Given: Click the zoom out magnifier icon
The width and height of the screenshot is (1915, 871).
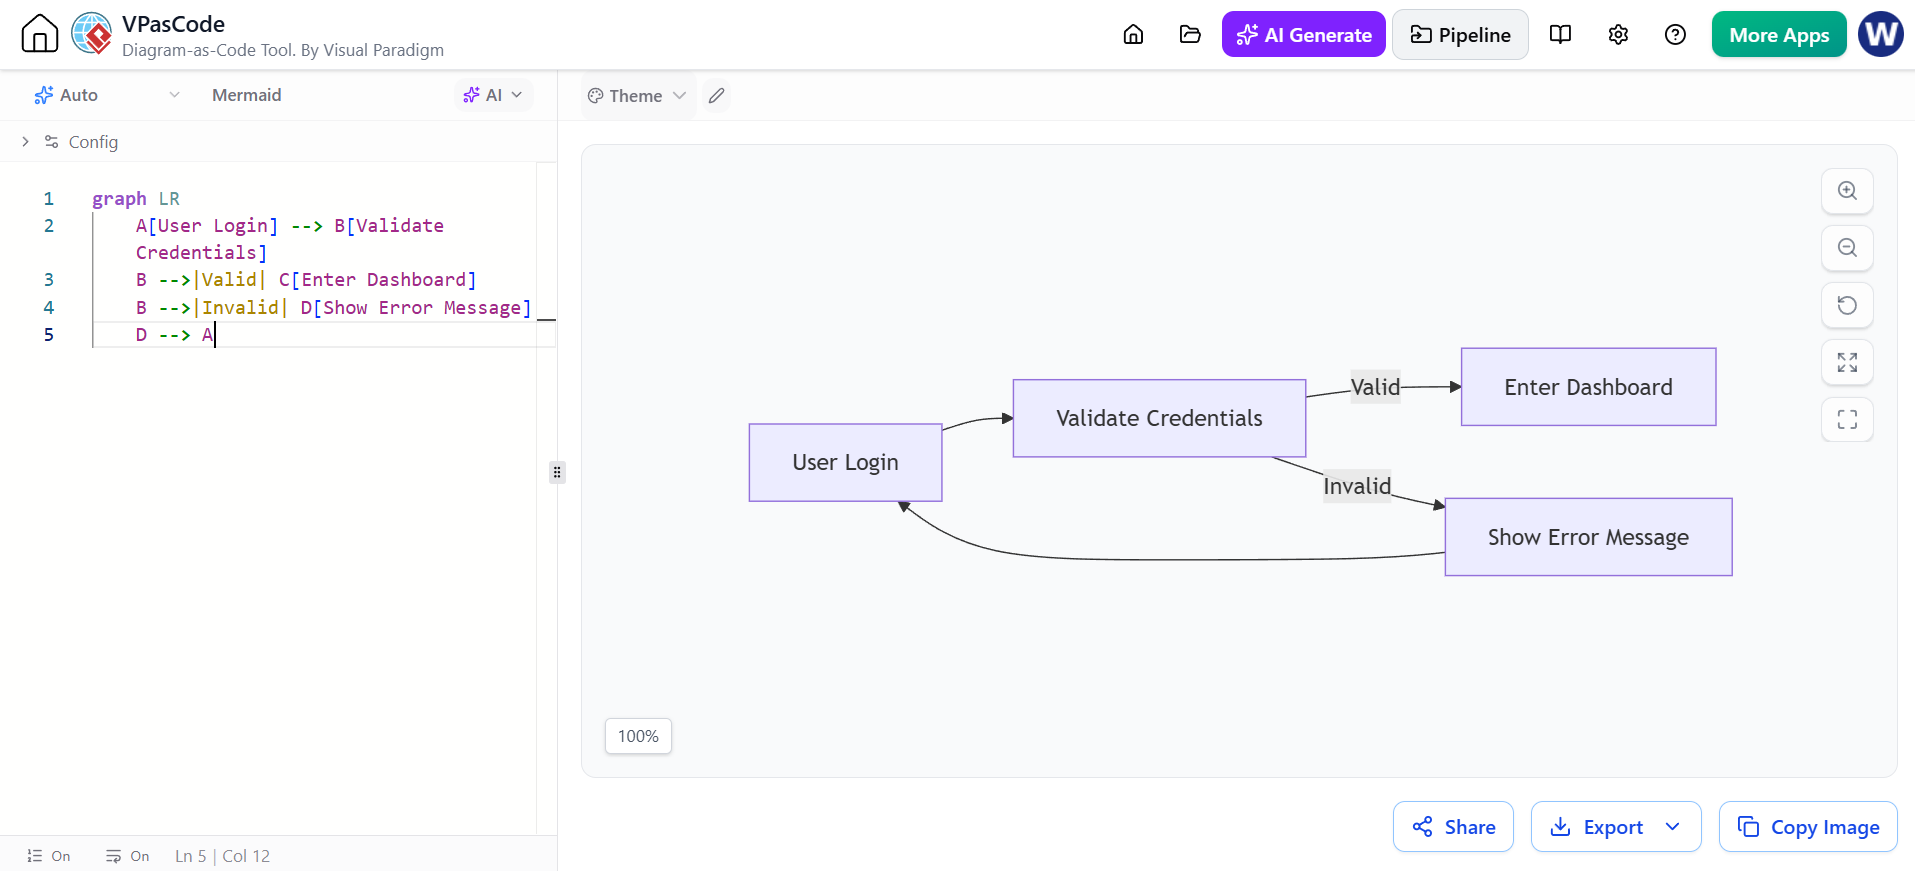Looking at the screenshot, I should tap(1847, 248).
